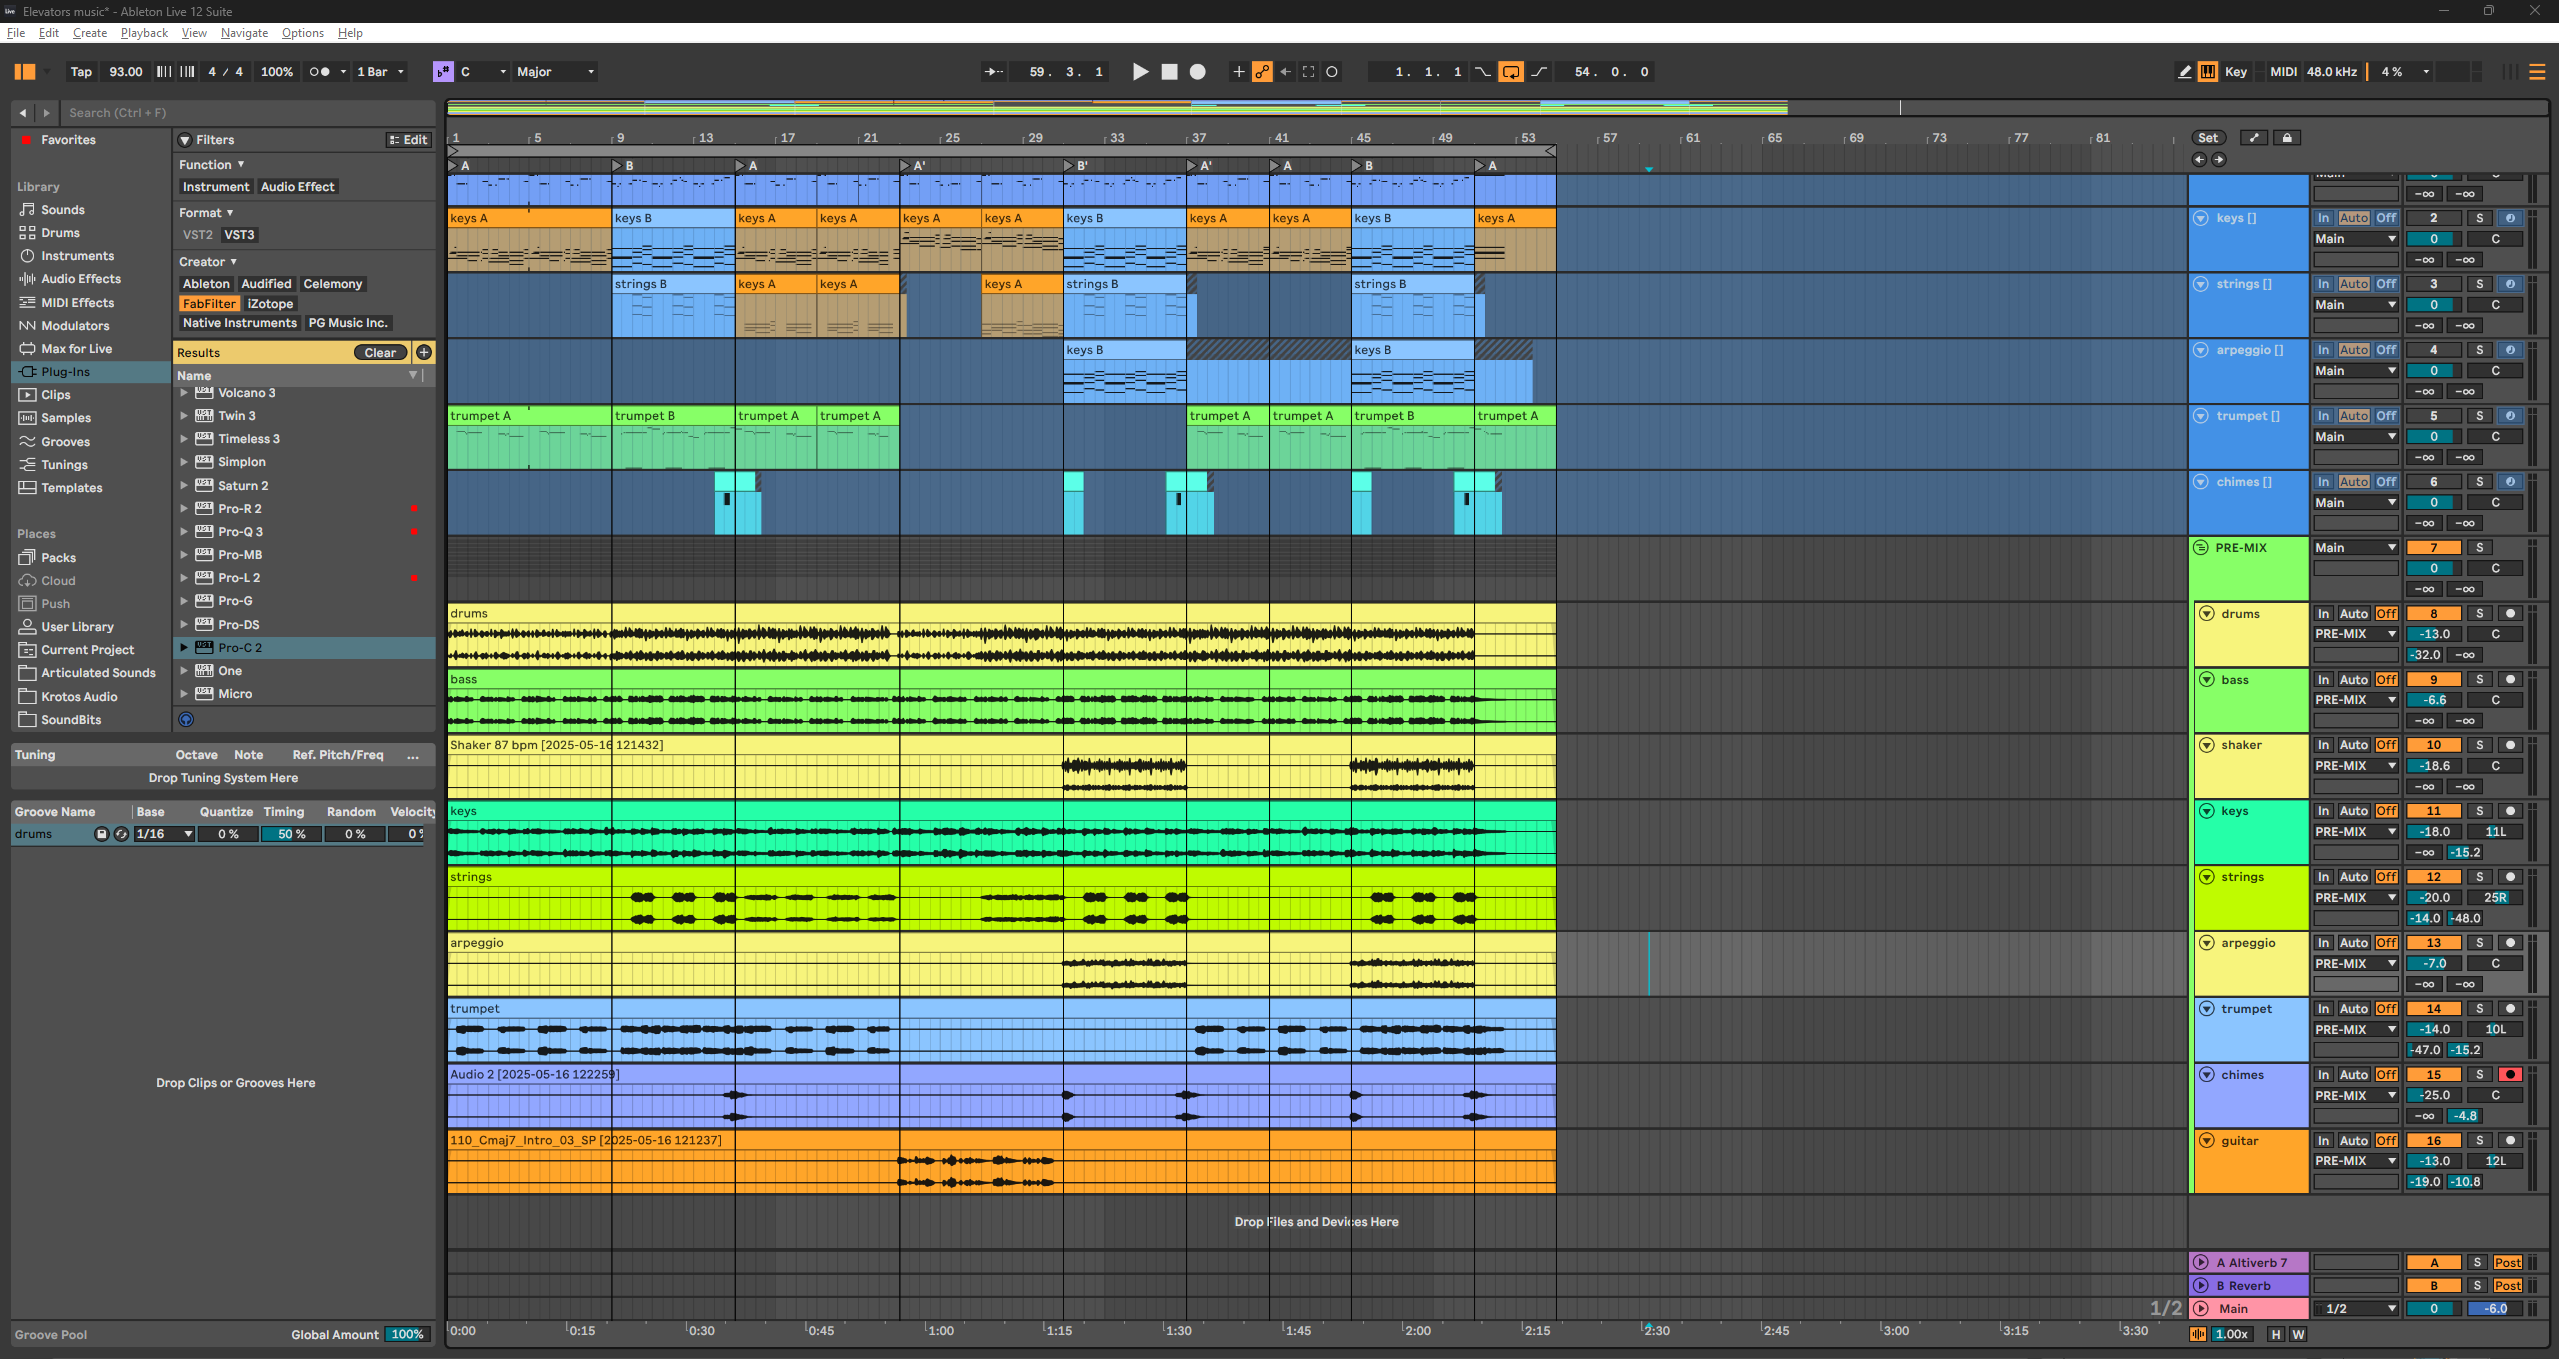Open the 1 Bar quantization dropdown
This screenshot has height=1359, width=2559.
tap(380, 72)
